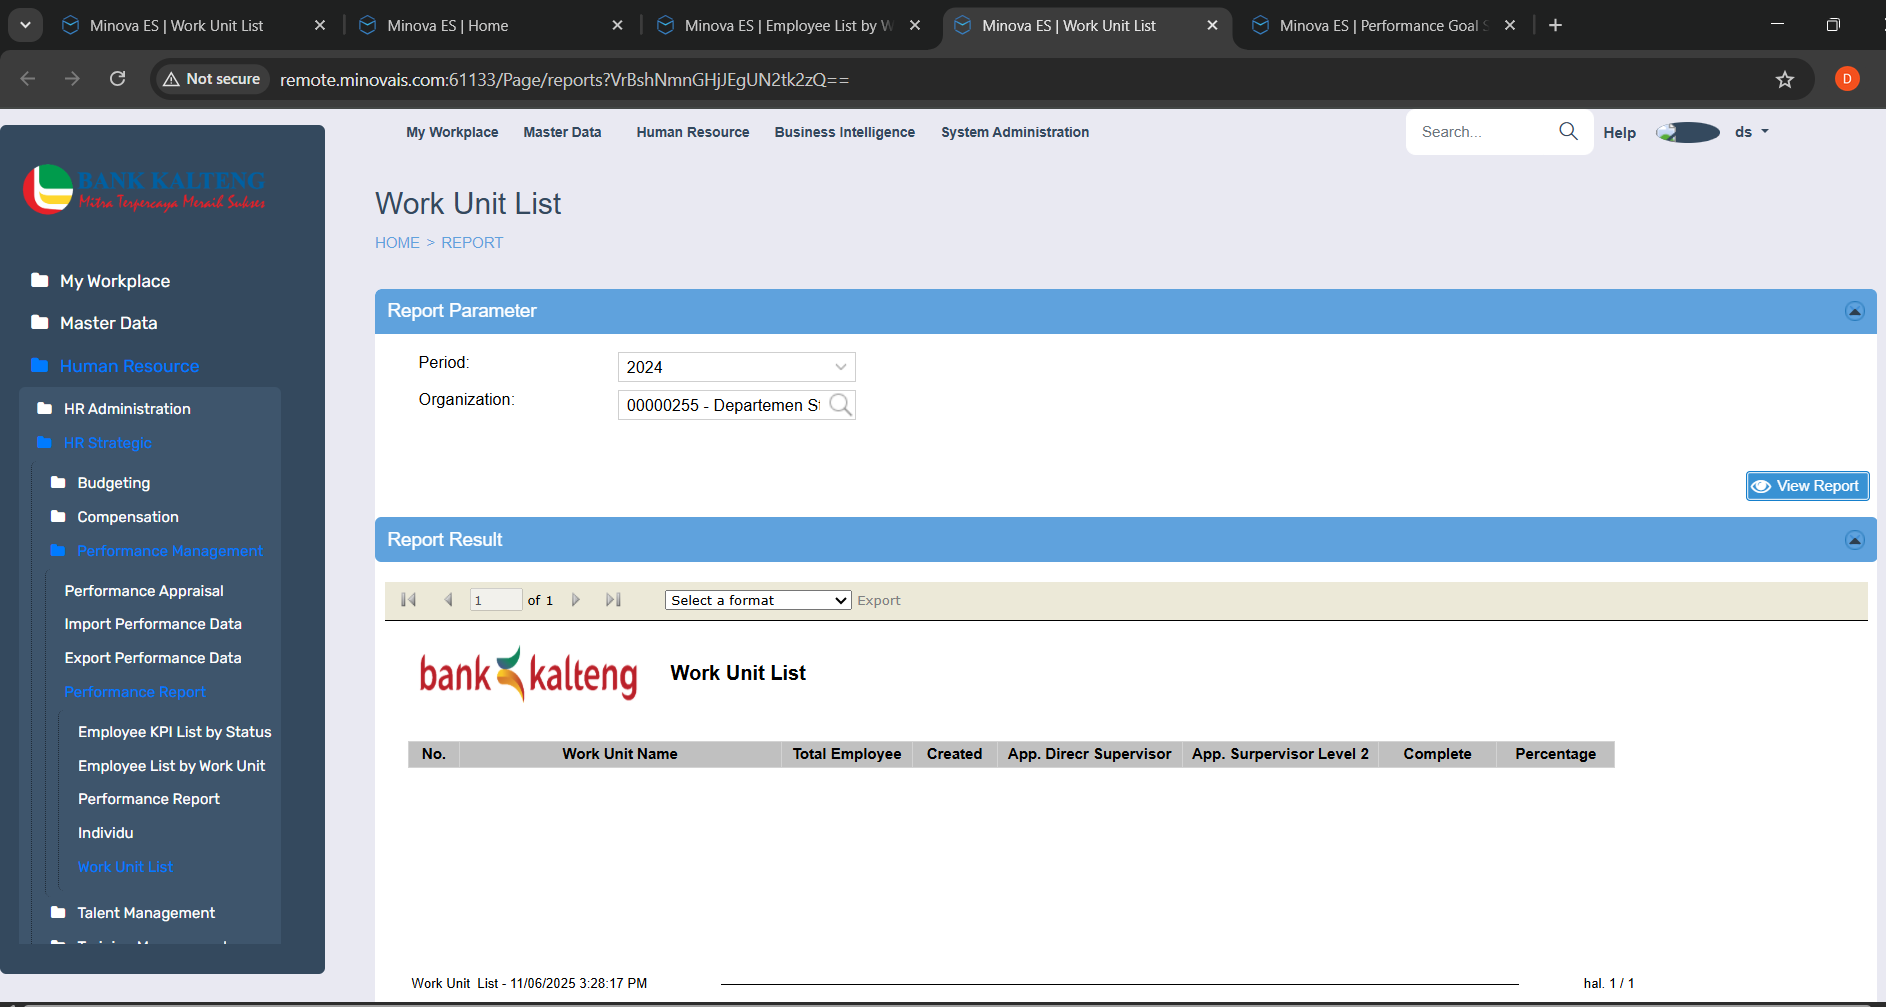This screenshot has height=1007, width=1886.
Task: Open the Period dropdown showing 2024
Action: click(x=737, y=367)
